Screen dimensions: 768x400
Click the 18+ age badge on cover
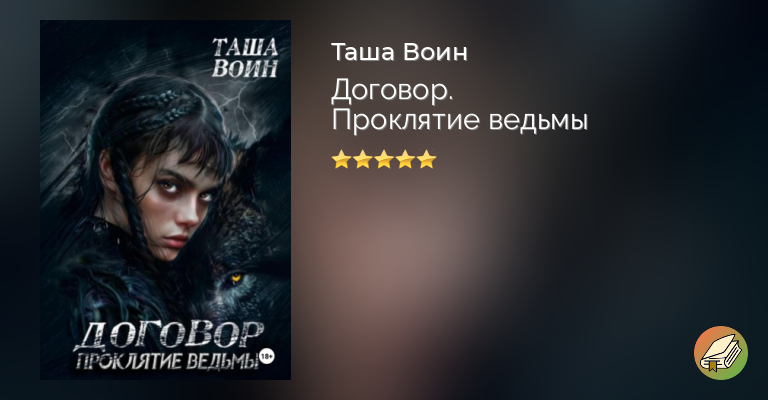[x=266, y=356]
